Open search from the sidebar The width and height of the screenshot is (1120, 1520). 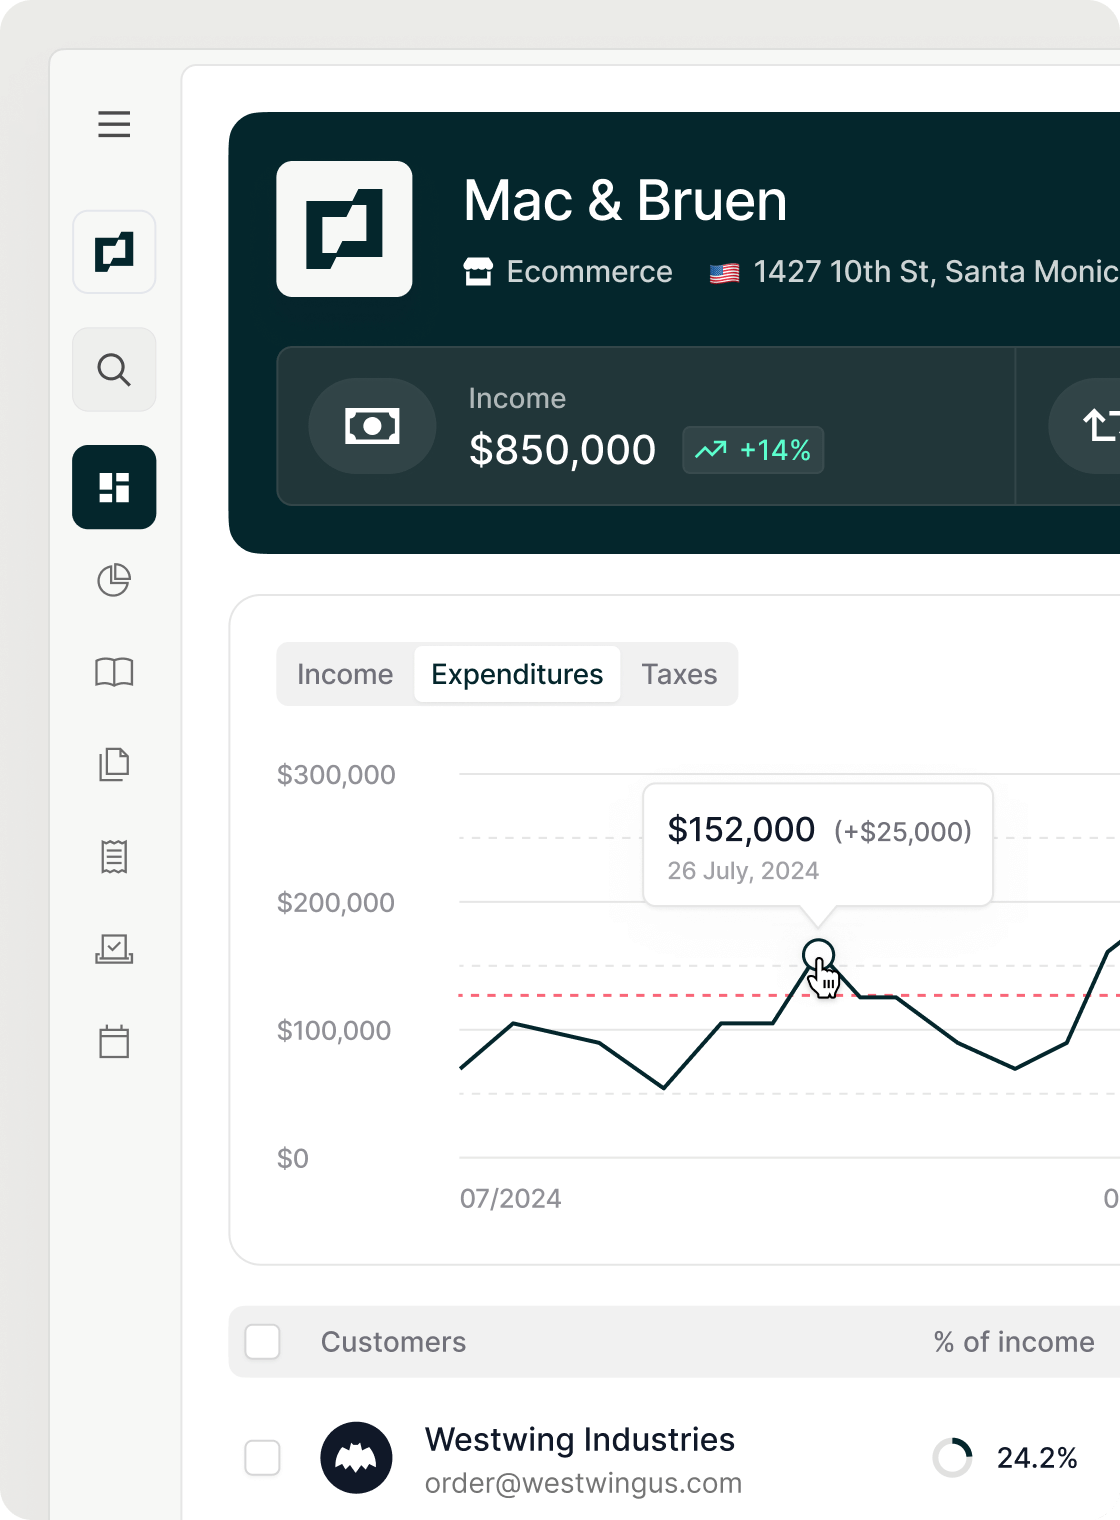(114, 370)
